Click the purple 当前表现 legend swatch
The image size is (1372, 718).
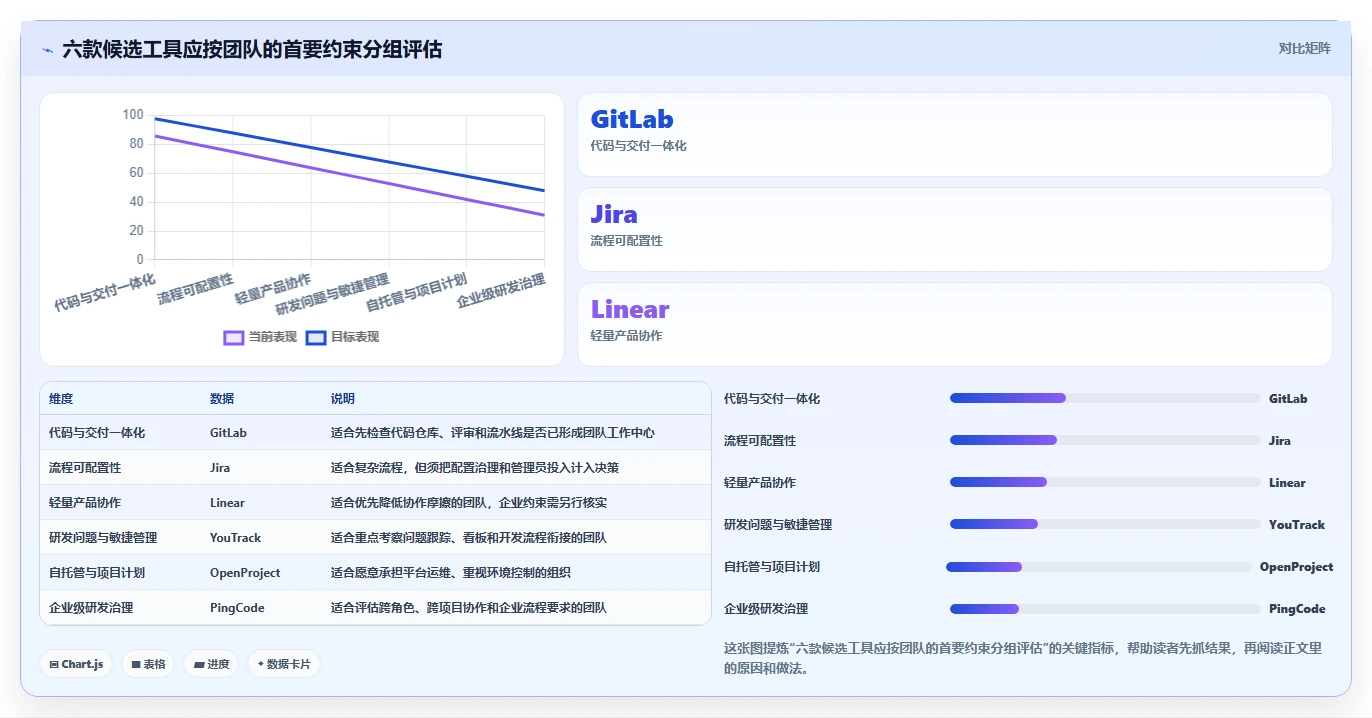click(x=234, y=337)
